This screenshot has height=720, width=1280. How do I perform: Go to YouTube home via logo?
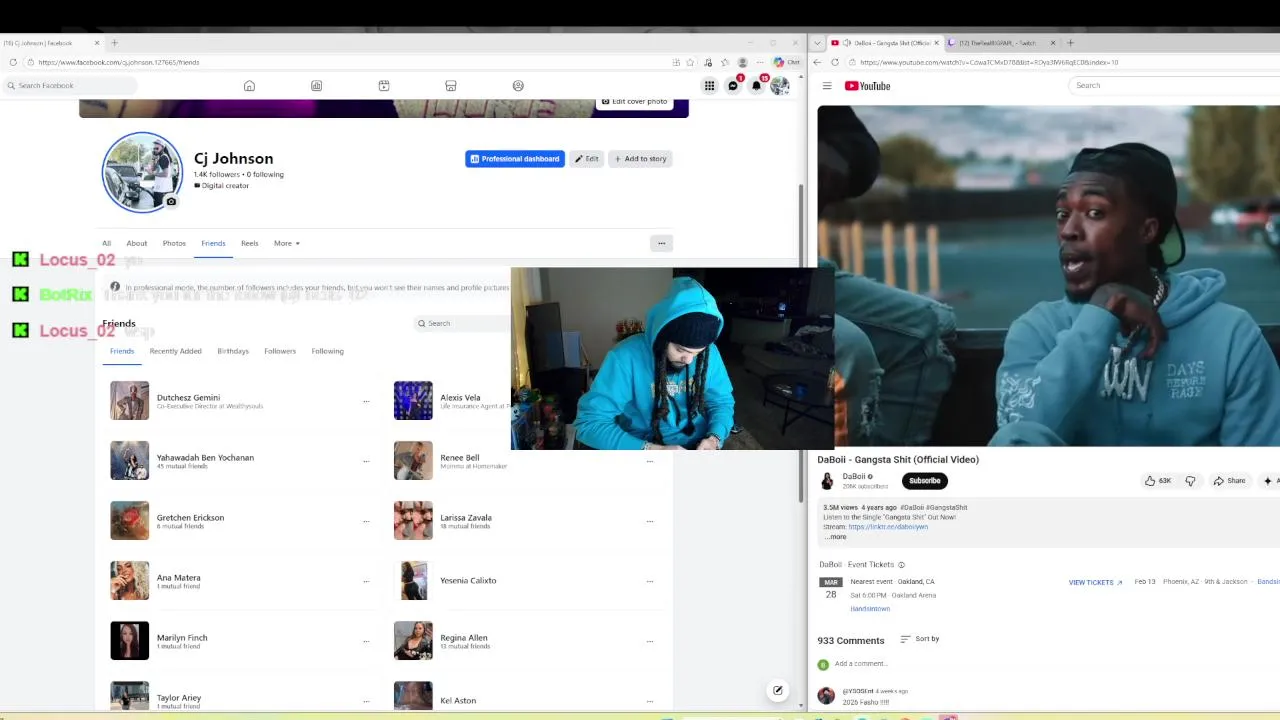868,86
